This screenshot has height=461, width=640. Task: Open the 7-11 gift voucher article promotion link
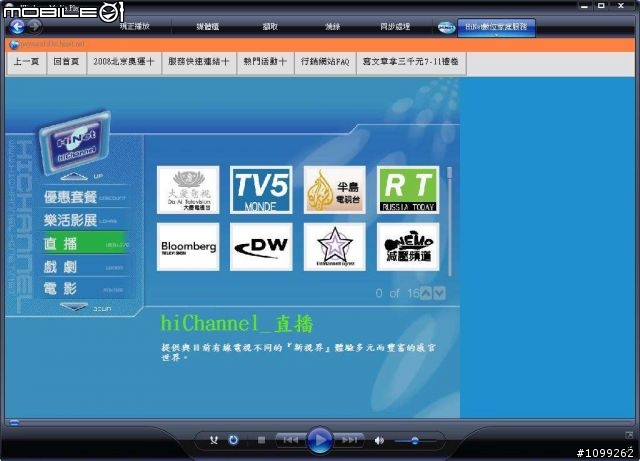(411, 62)
